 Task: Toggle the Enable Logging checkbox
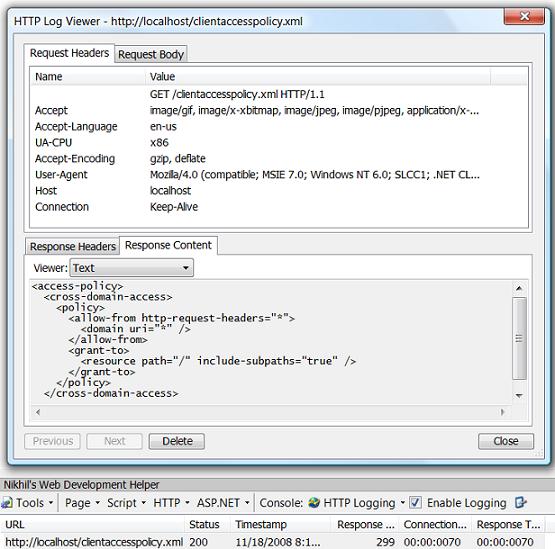pyautogui.click(x=415, y=503)
